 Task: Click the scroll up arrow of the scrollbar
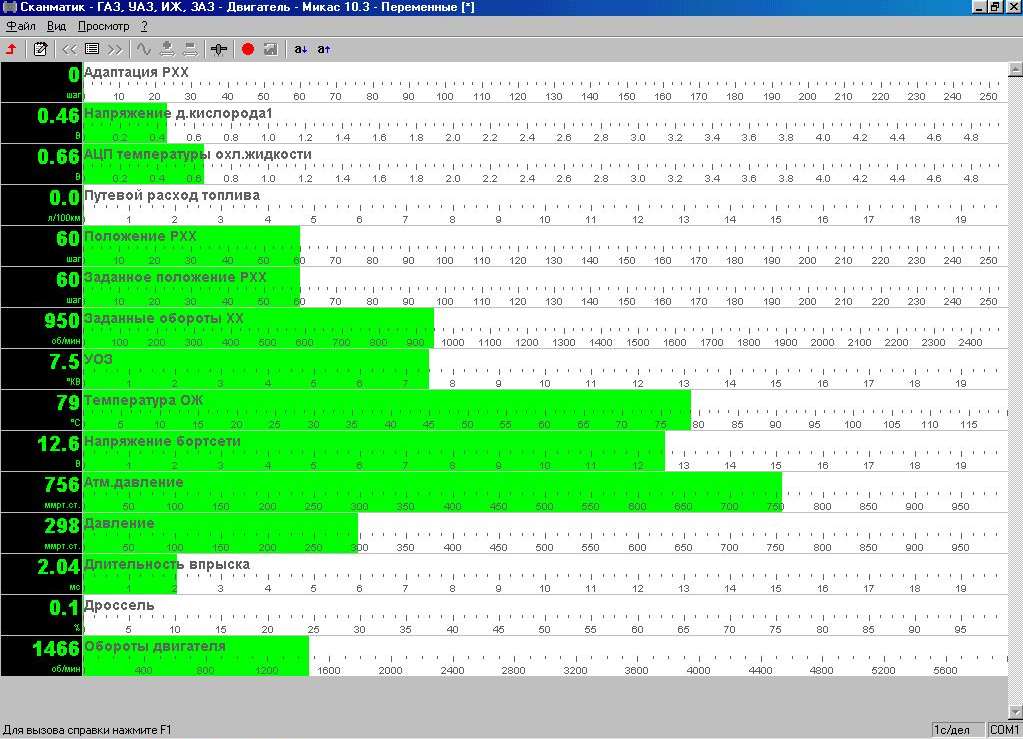1015,70
